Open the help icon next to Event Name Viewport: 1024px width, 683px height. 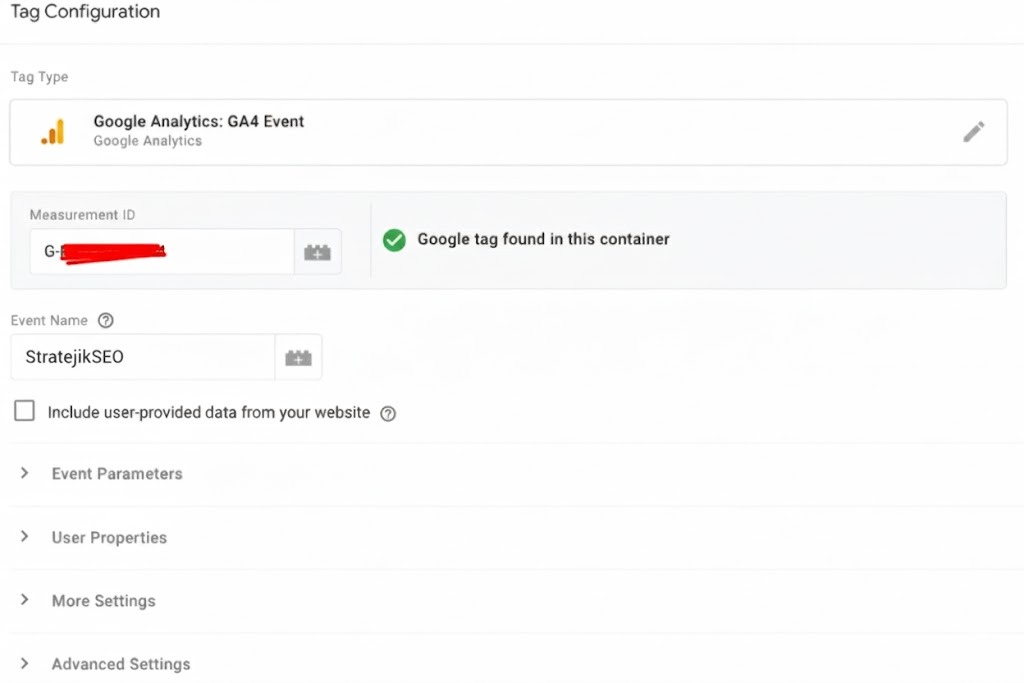click(106, 320)
